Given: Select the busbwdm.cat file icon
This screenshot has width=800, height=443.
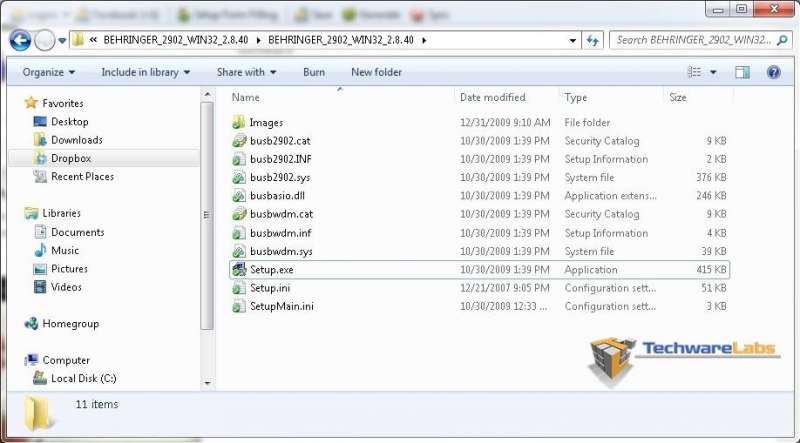Looking at the screenshot, I should [x=239, y=214].
